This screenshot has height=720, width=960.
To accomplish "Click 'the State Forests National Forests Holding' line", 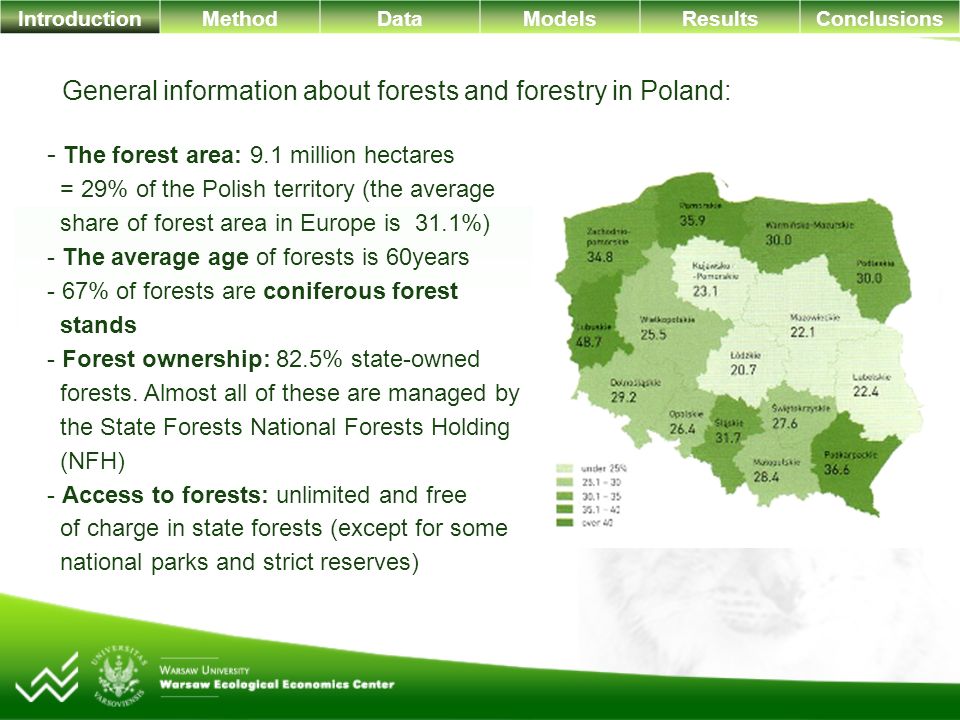I will (285, 427).
